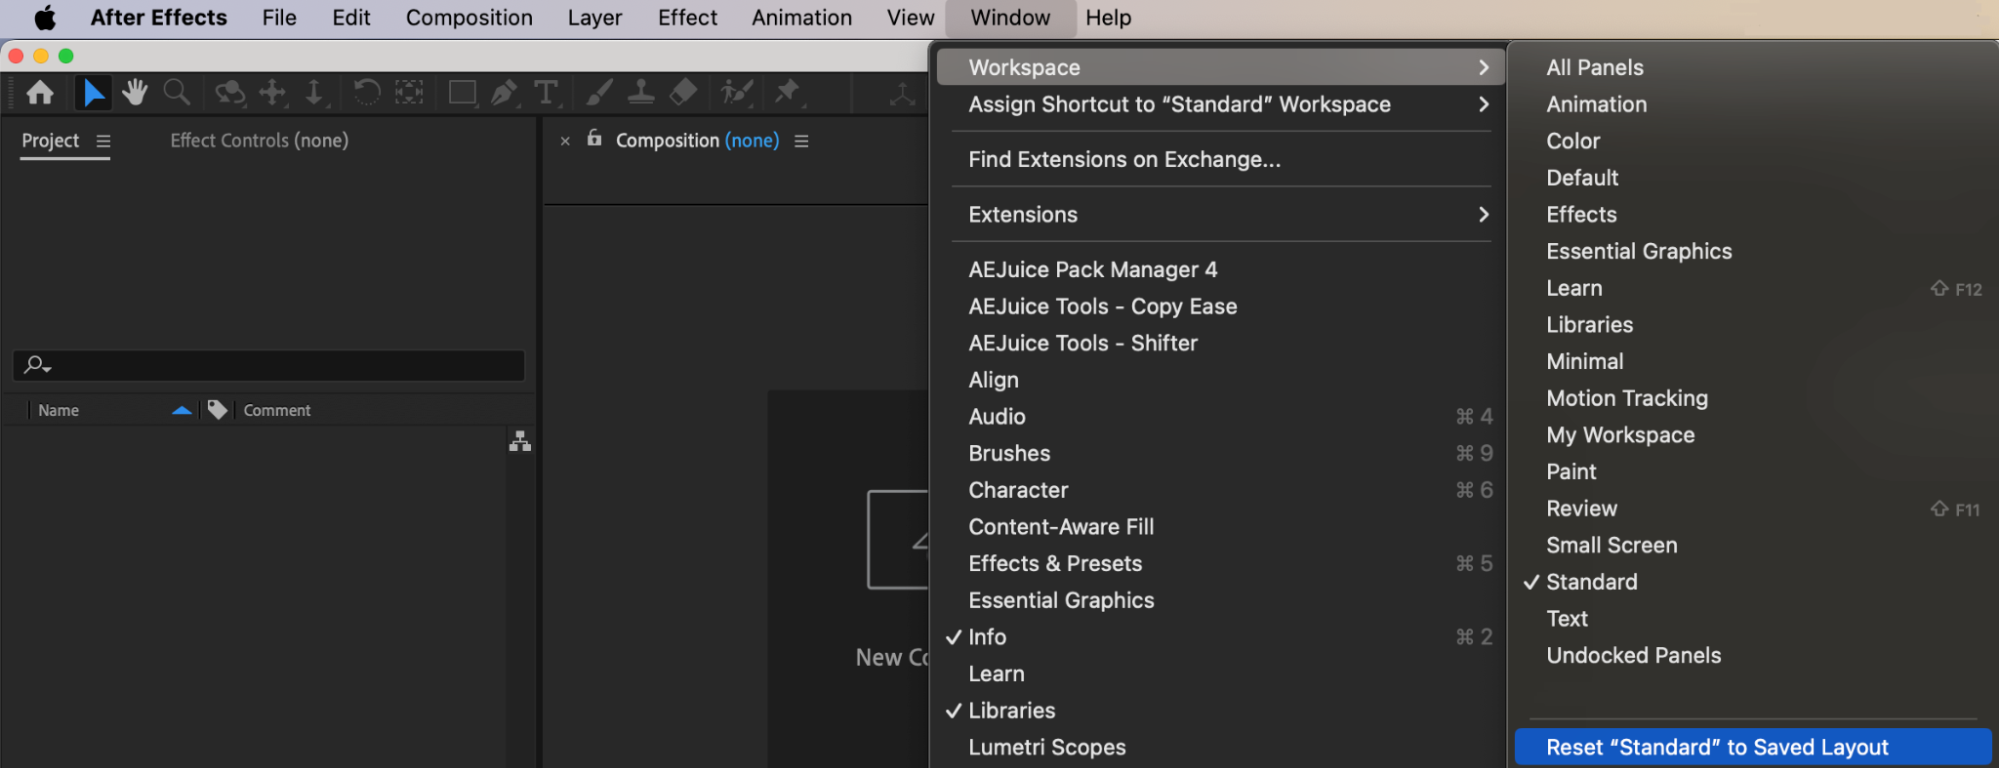The height and width of the screenshot is (769, 1999).
Task: Click the Project panel search field
Action: [280, 365]
